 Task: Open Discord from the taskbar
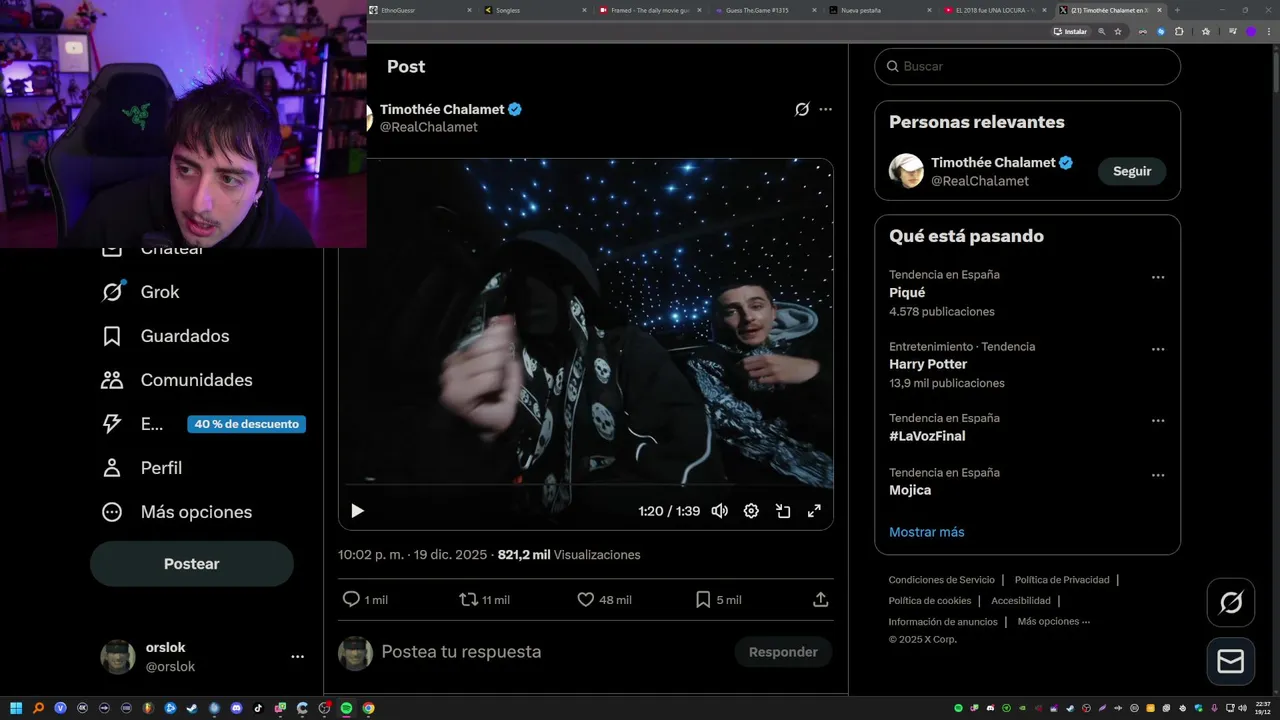click(236, 708)
